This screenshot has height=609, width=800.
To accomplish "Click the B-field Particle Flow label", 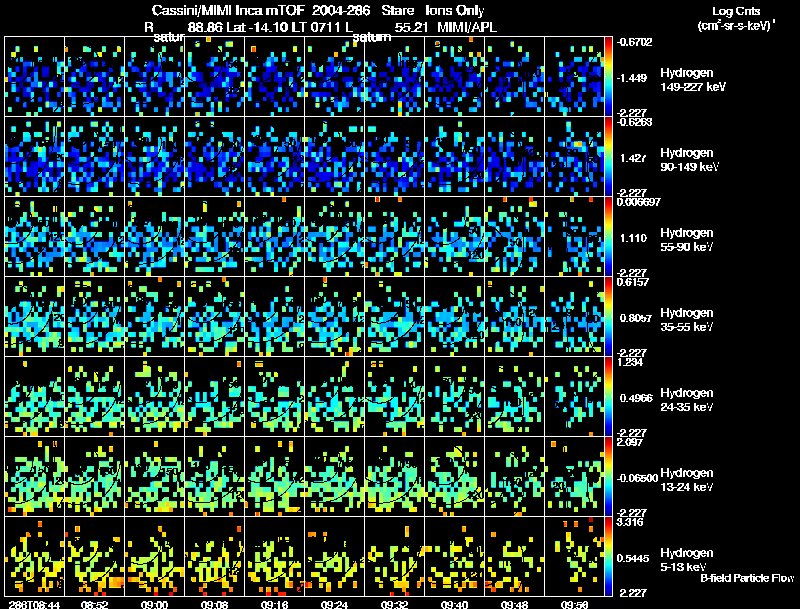I will (747, 578).
